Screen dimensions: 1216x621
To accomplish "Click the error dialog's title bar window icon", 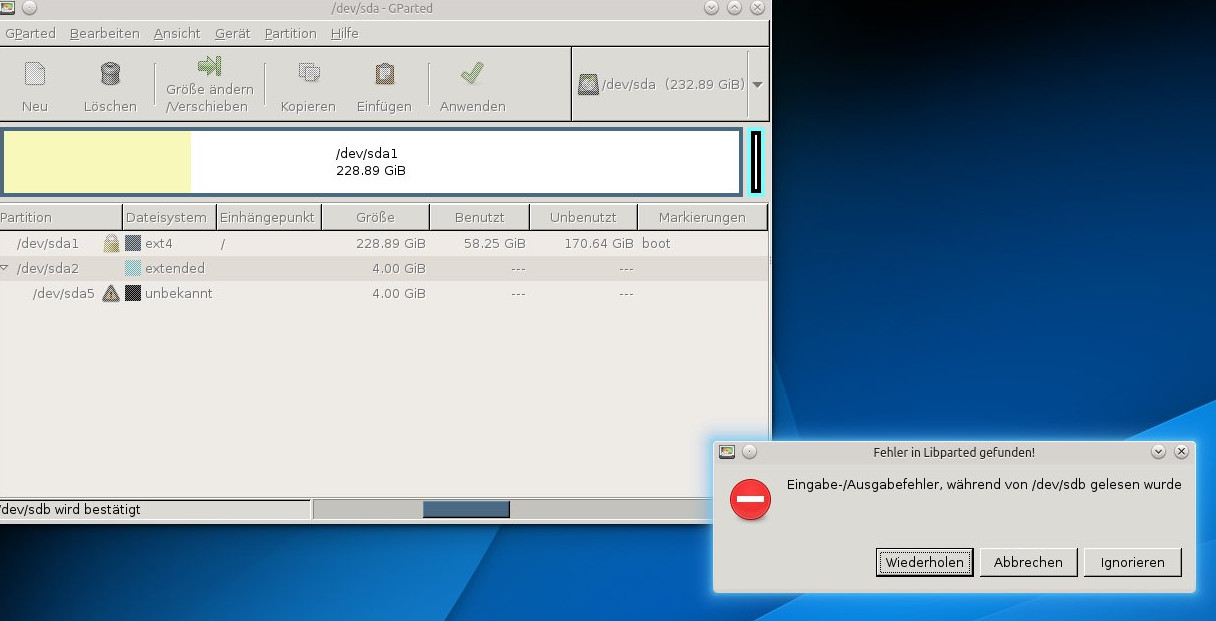I will coord(727,452).
